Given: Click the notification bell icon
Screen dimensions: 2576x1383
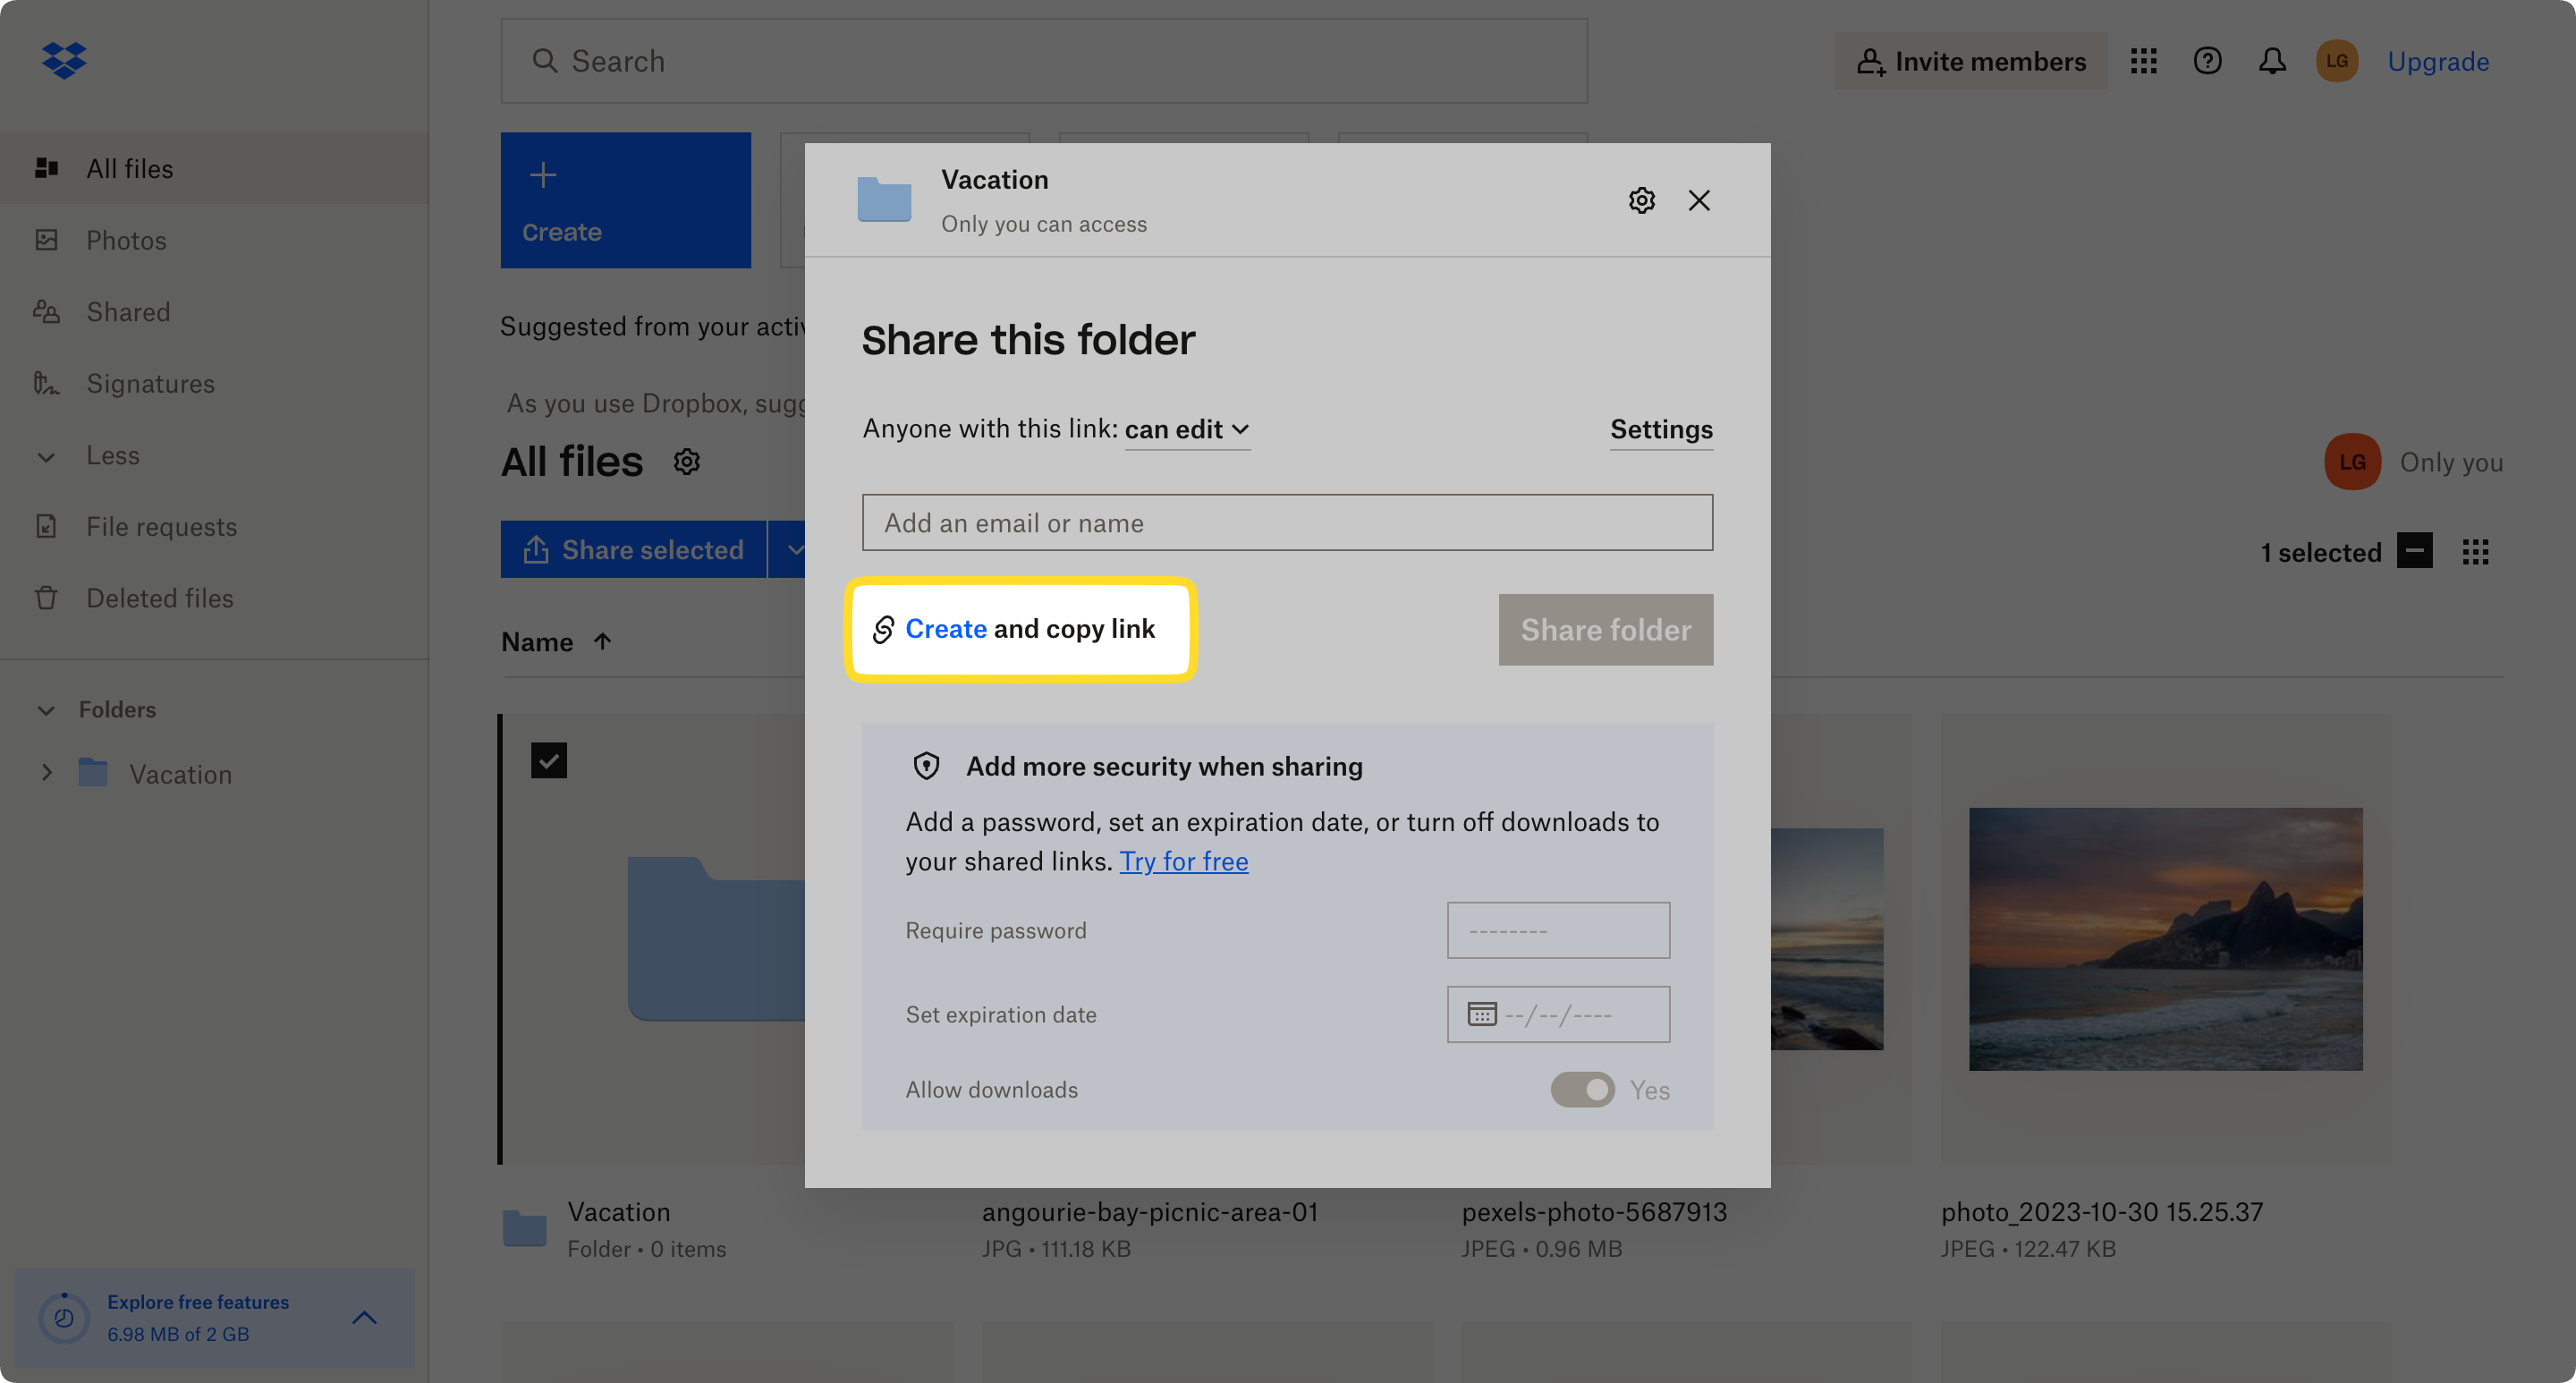Looking at the screenshot, I should [2271, 60].
